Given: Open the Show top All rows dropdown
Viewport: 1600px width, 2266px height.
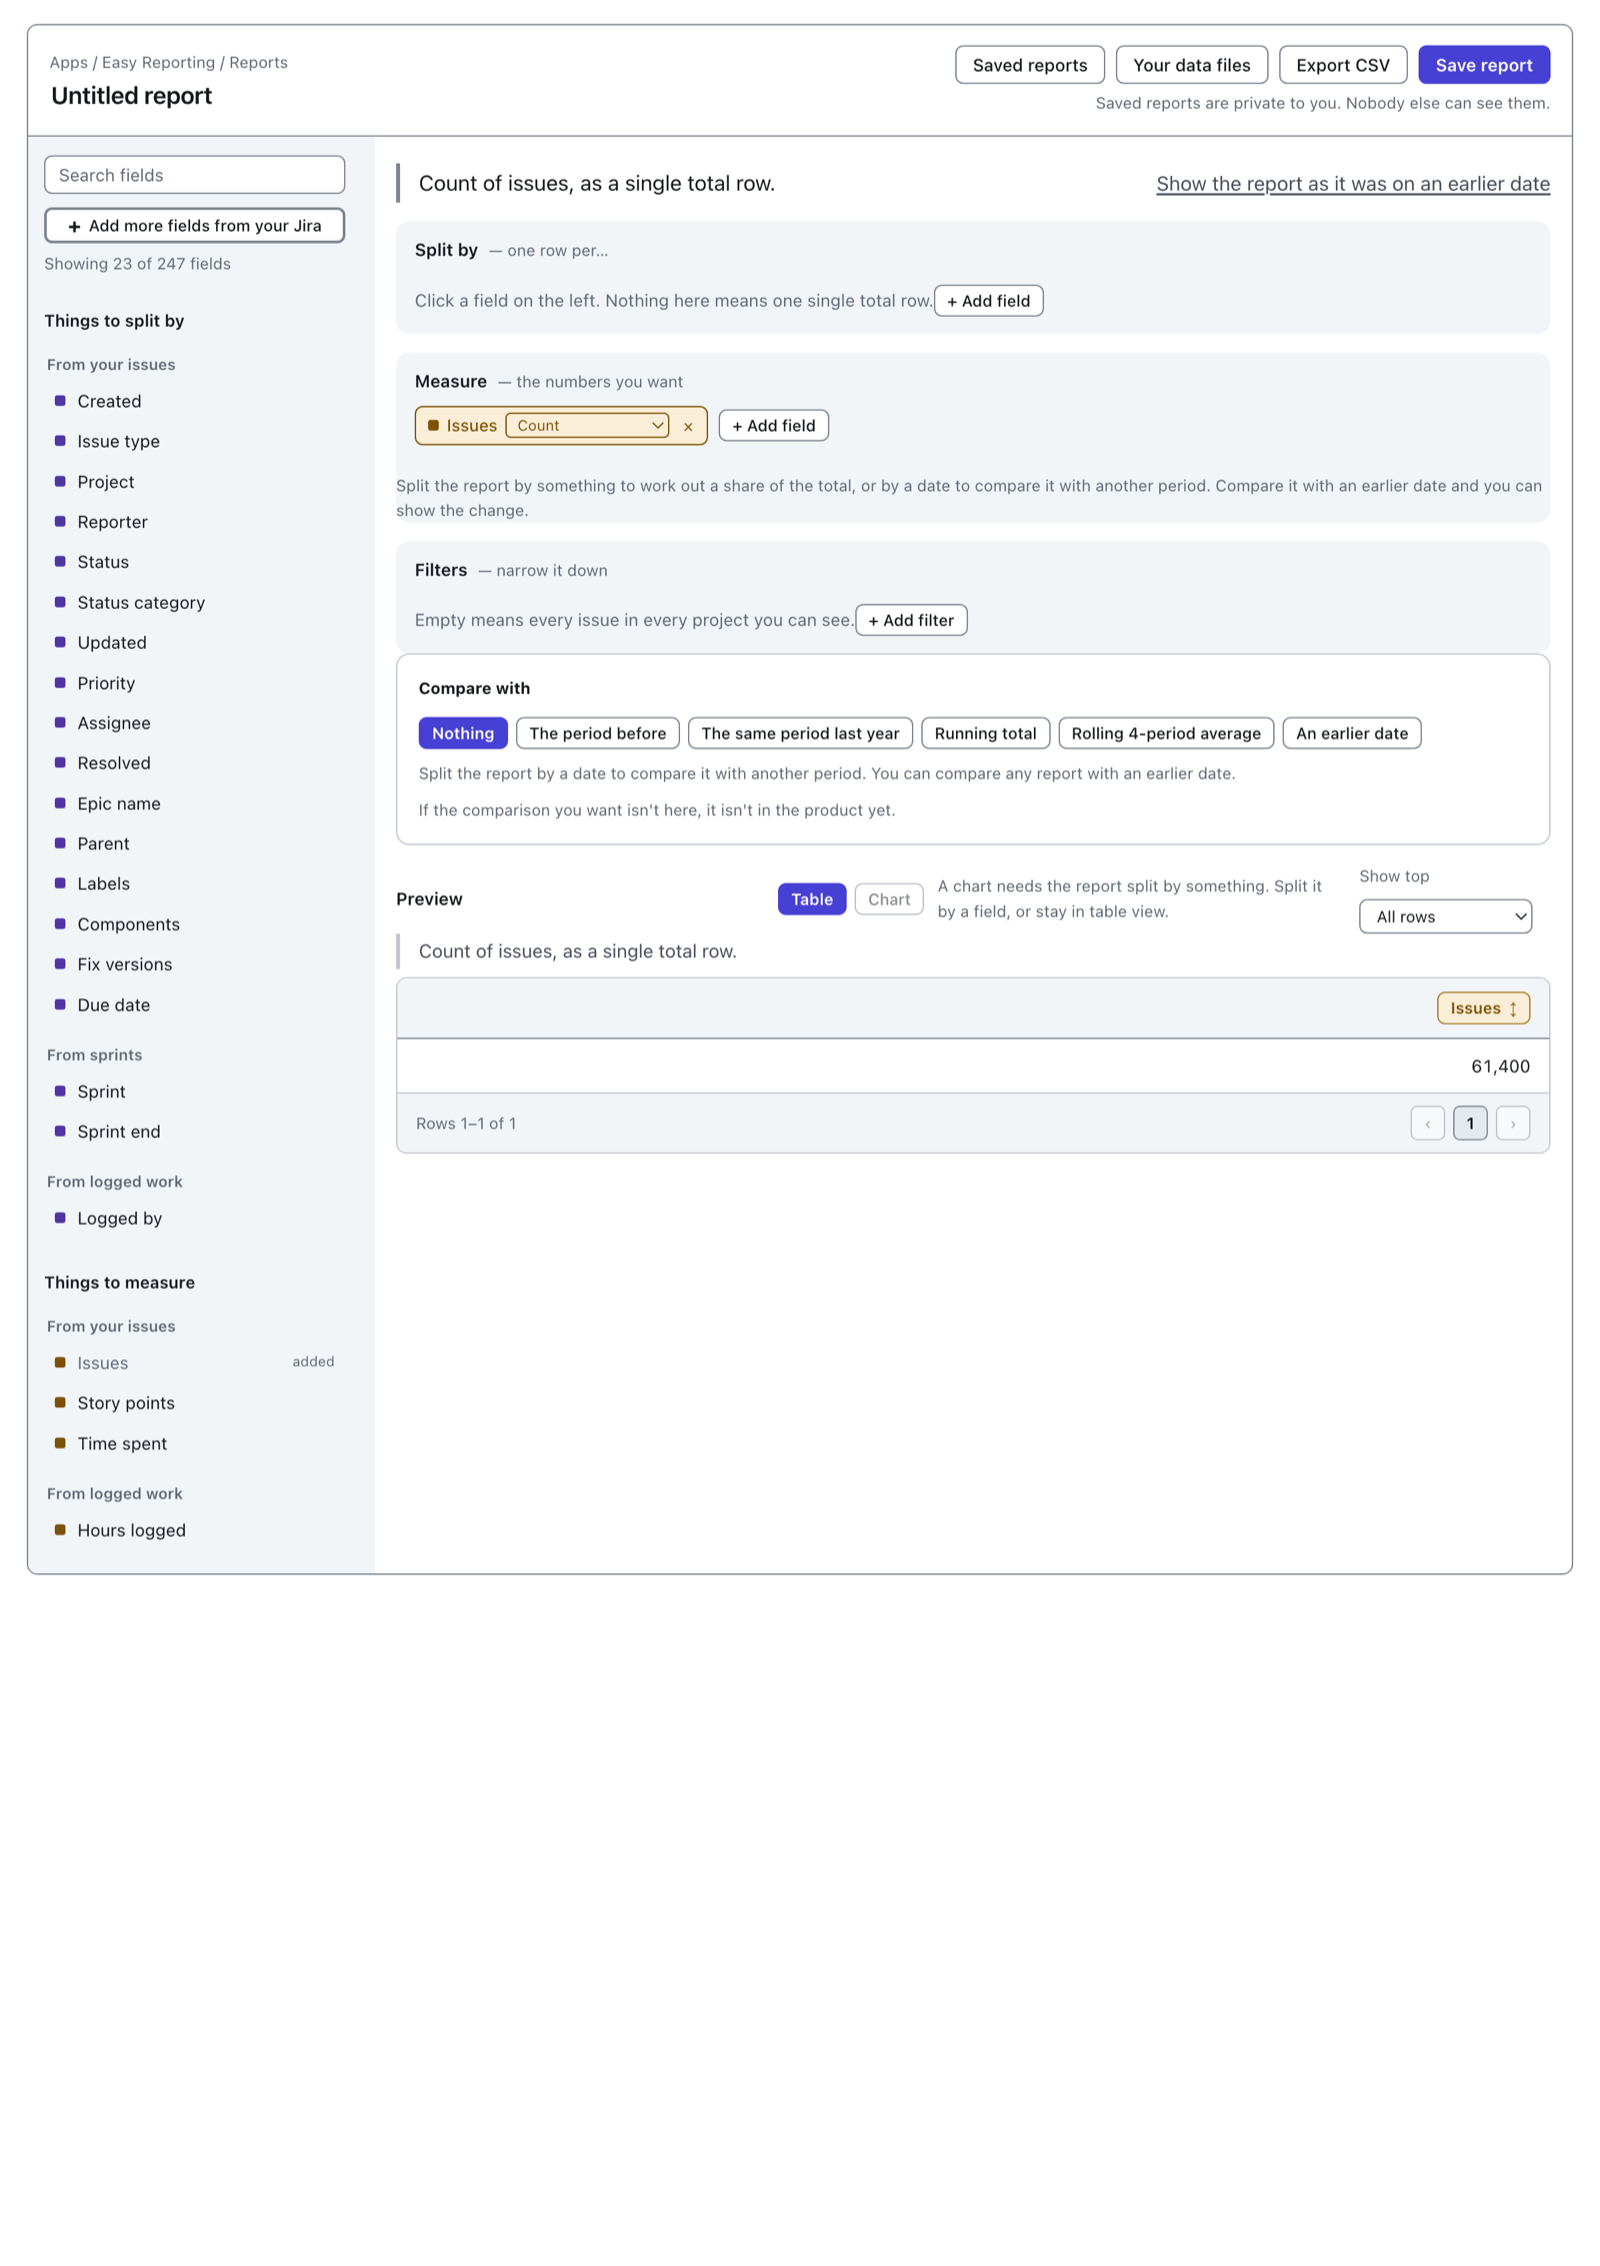Looking at the screenshot, I should coord(1445,916).
